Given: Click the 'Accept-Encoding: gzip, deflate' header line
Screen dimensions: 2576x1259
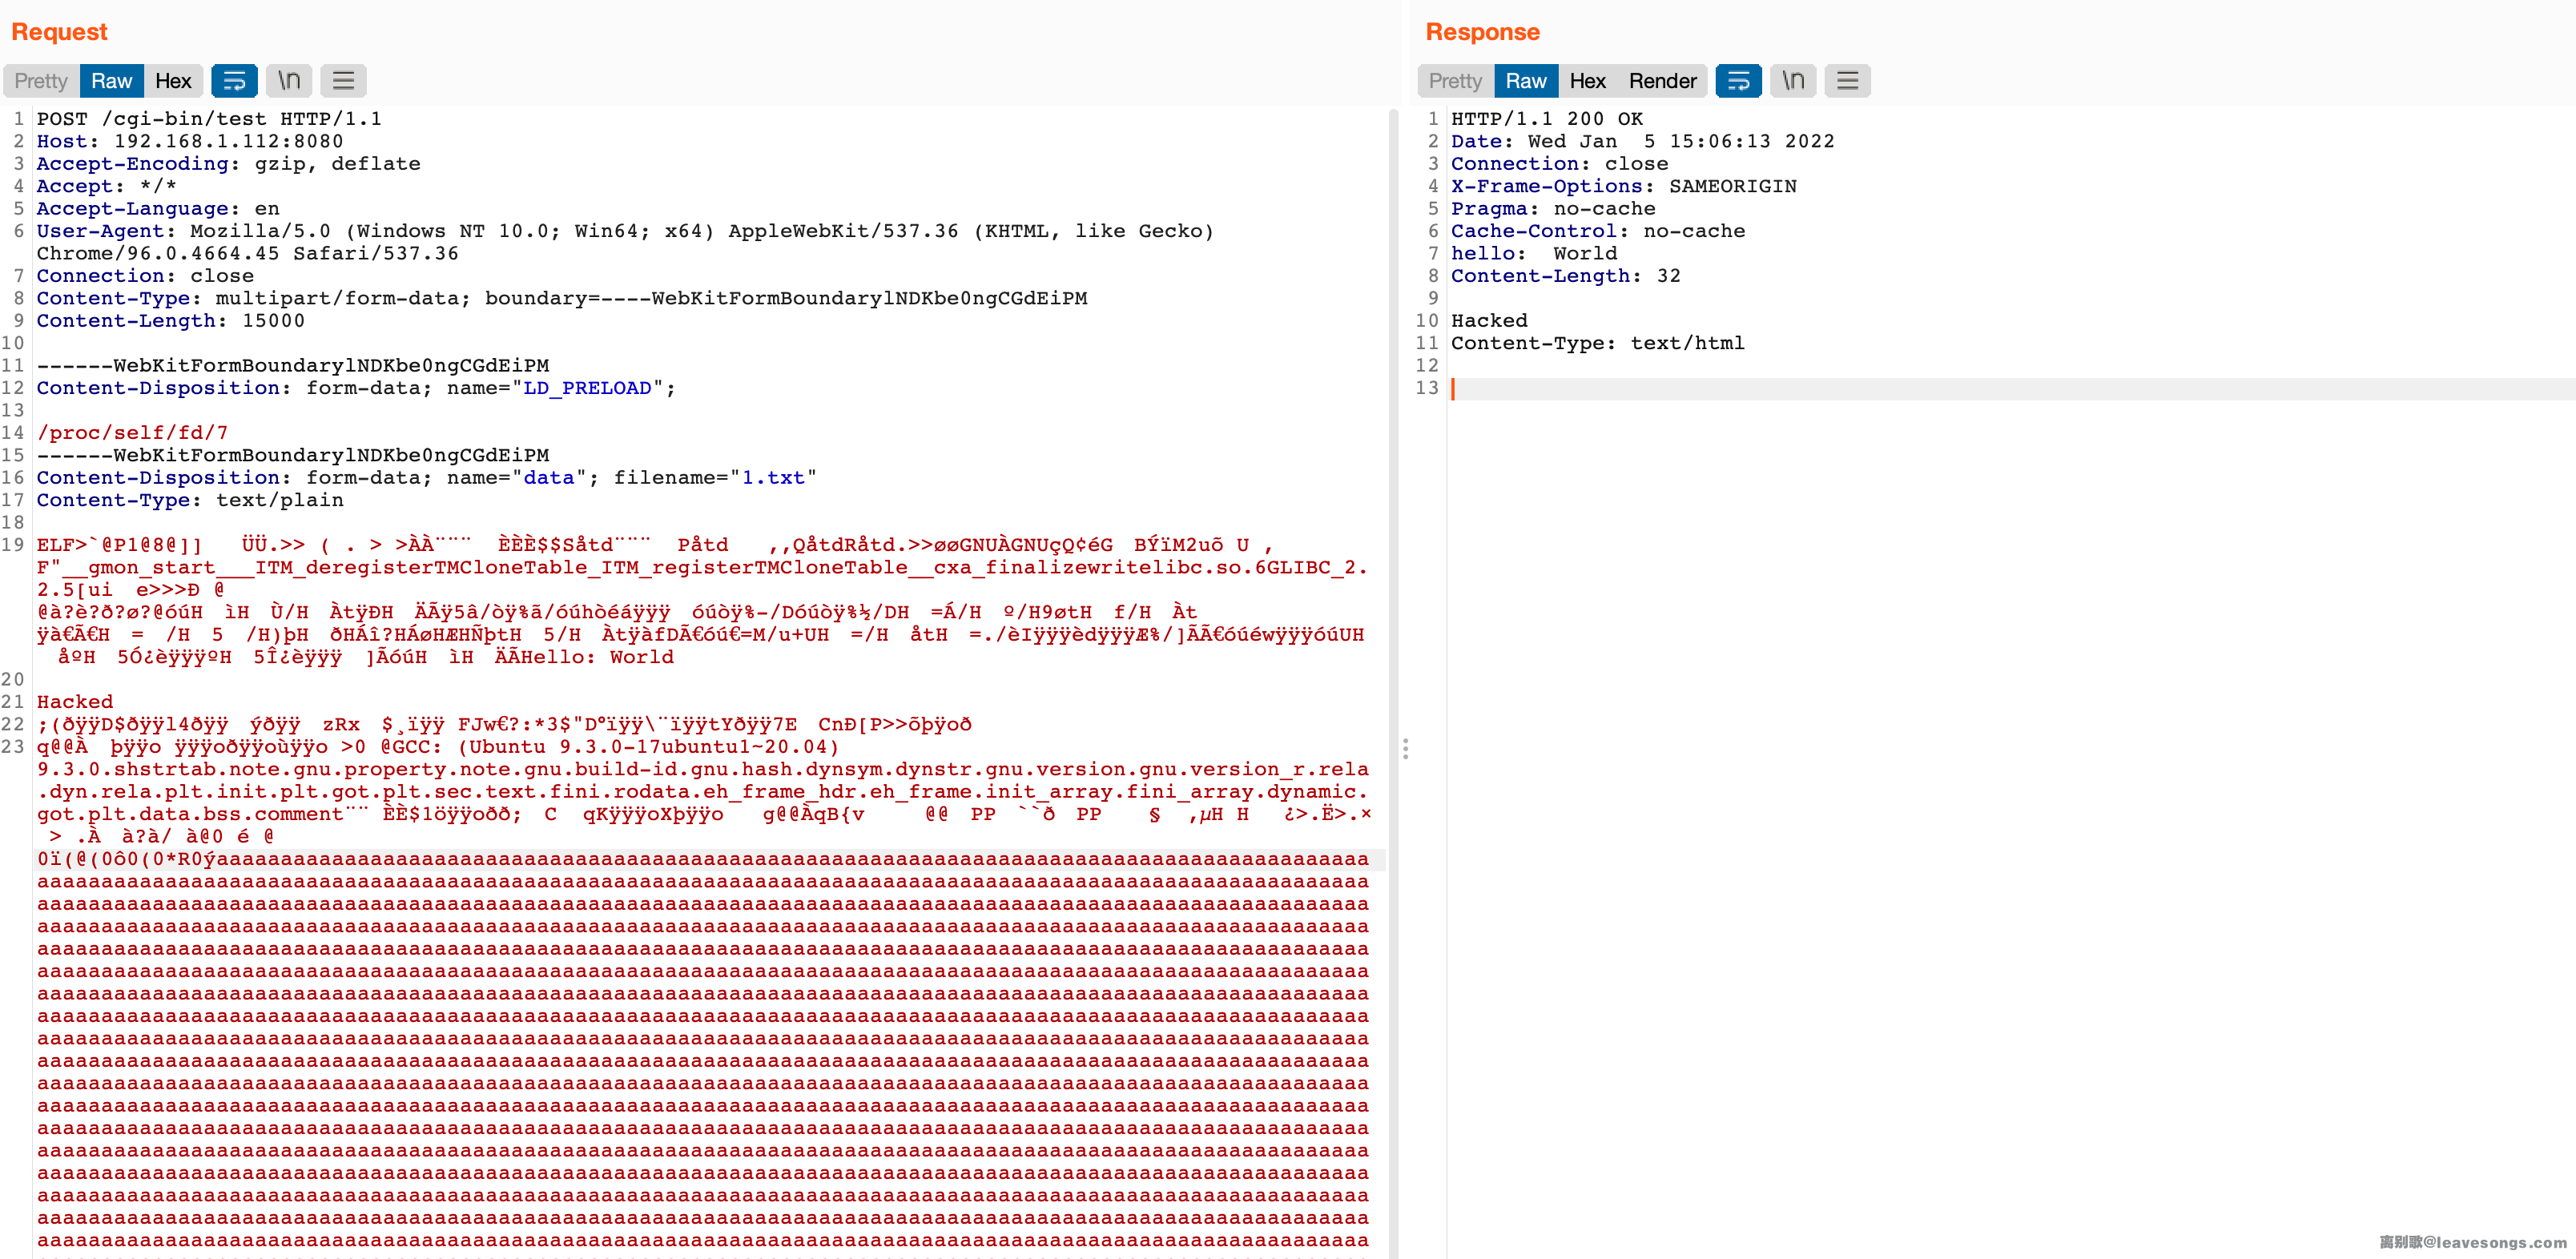Looking at the screenshot, I should [228, 164].
